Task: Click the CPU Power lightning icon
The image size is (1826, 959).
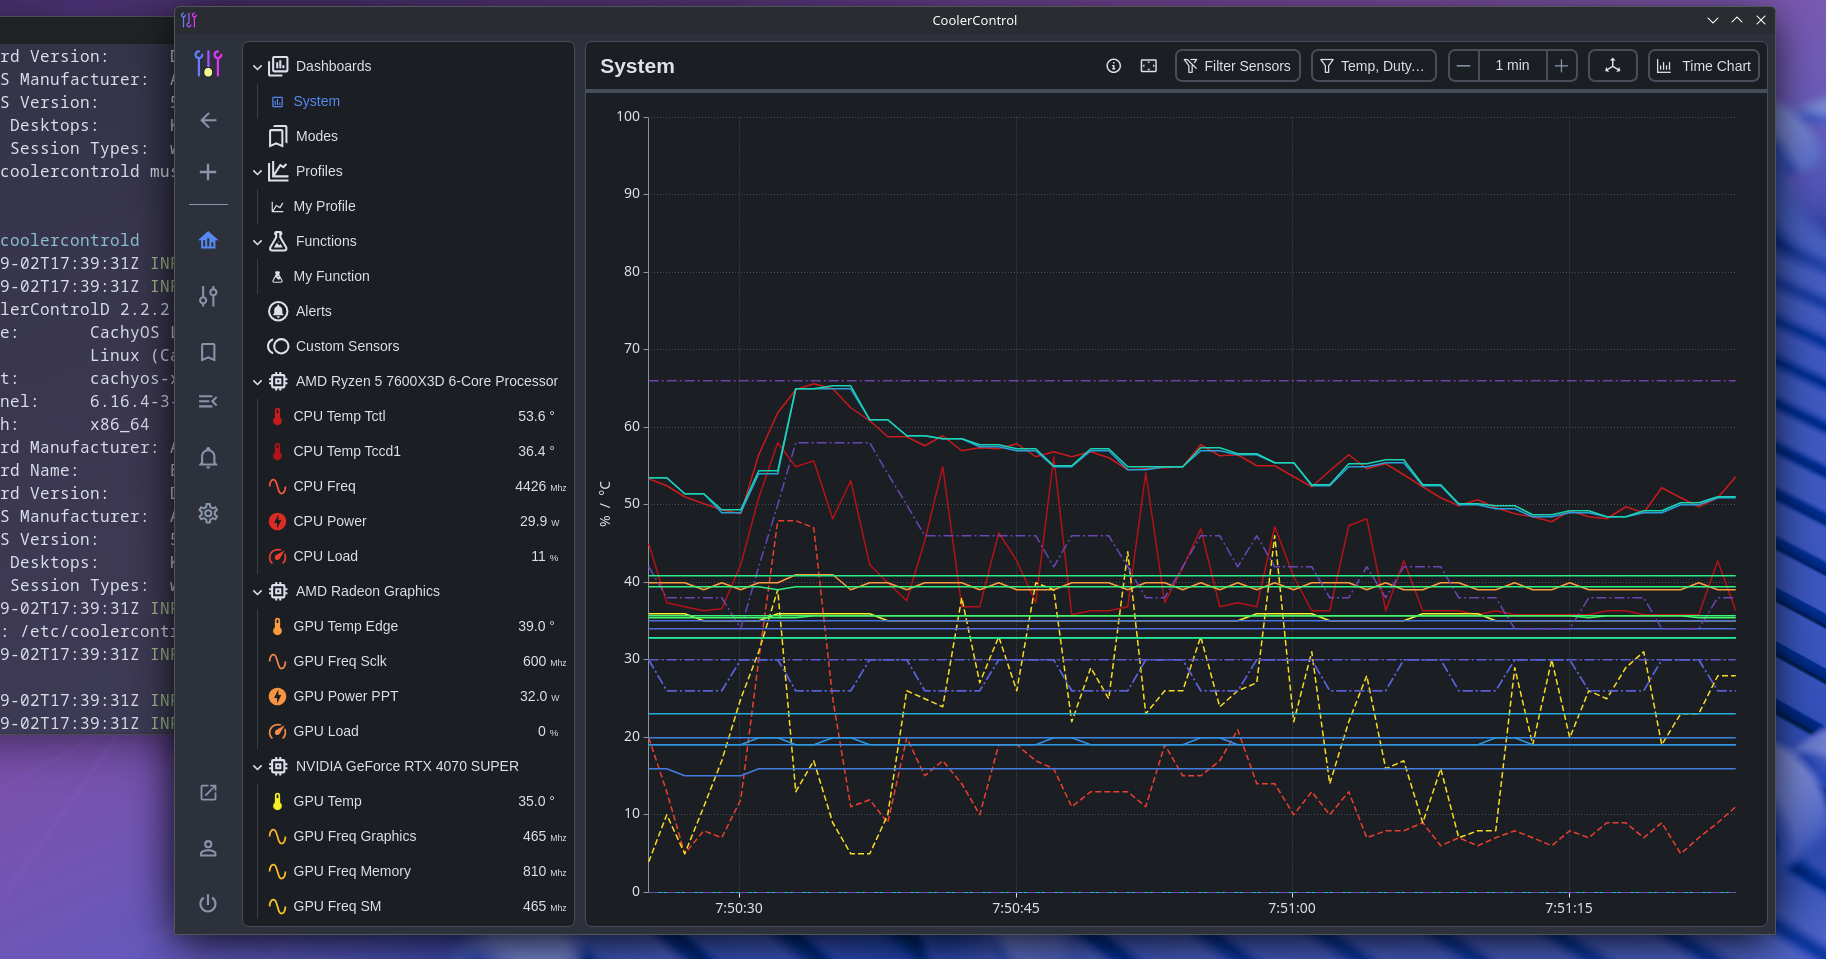Action: (x=277, y=521)
